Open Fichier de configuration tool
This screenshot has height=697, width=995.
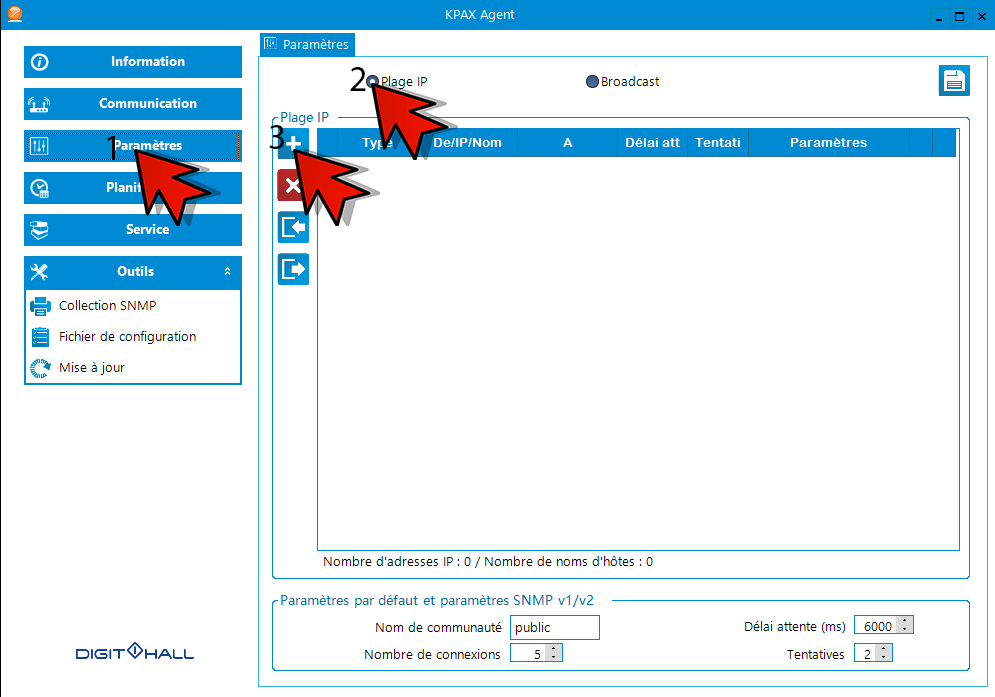pos(128,337)
